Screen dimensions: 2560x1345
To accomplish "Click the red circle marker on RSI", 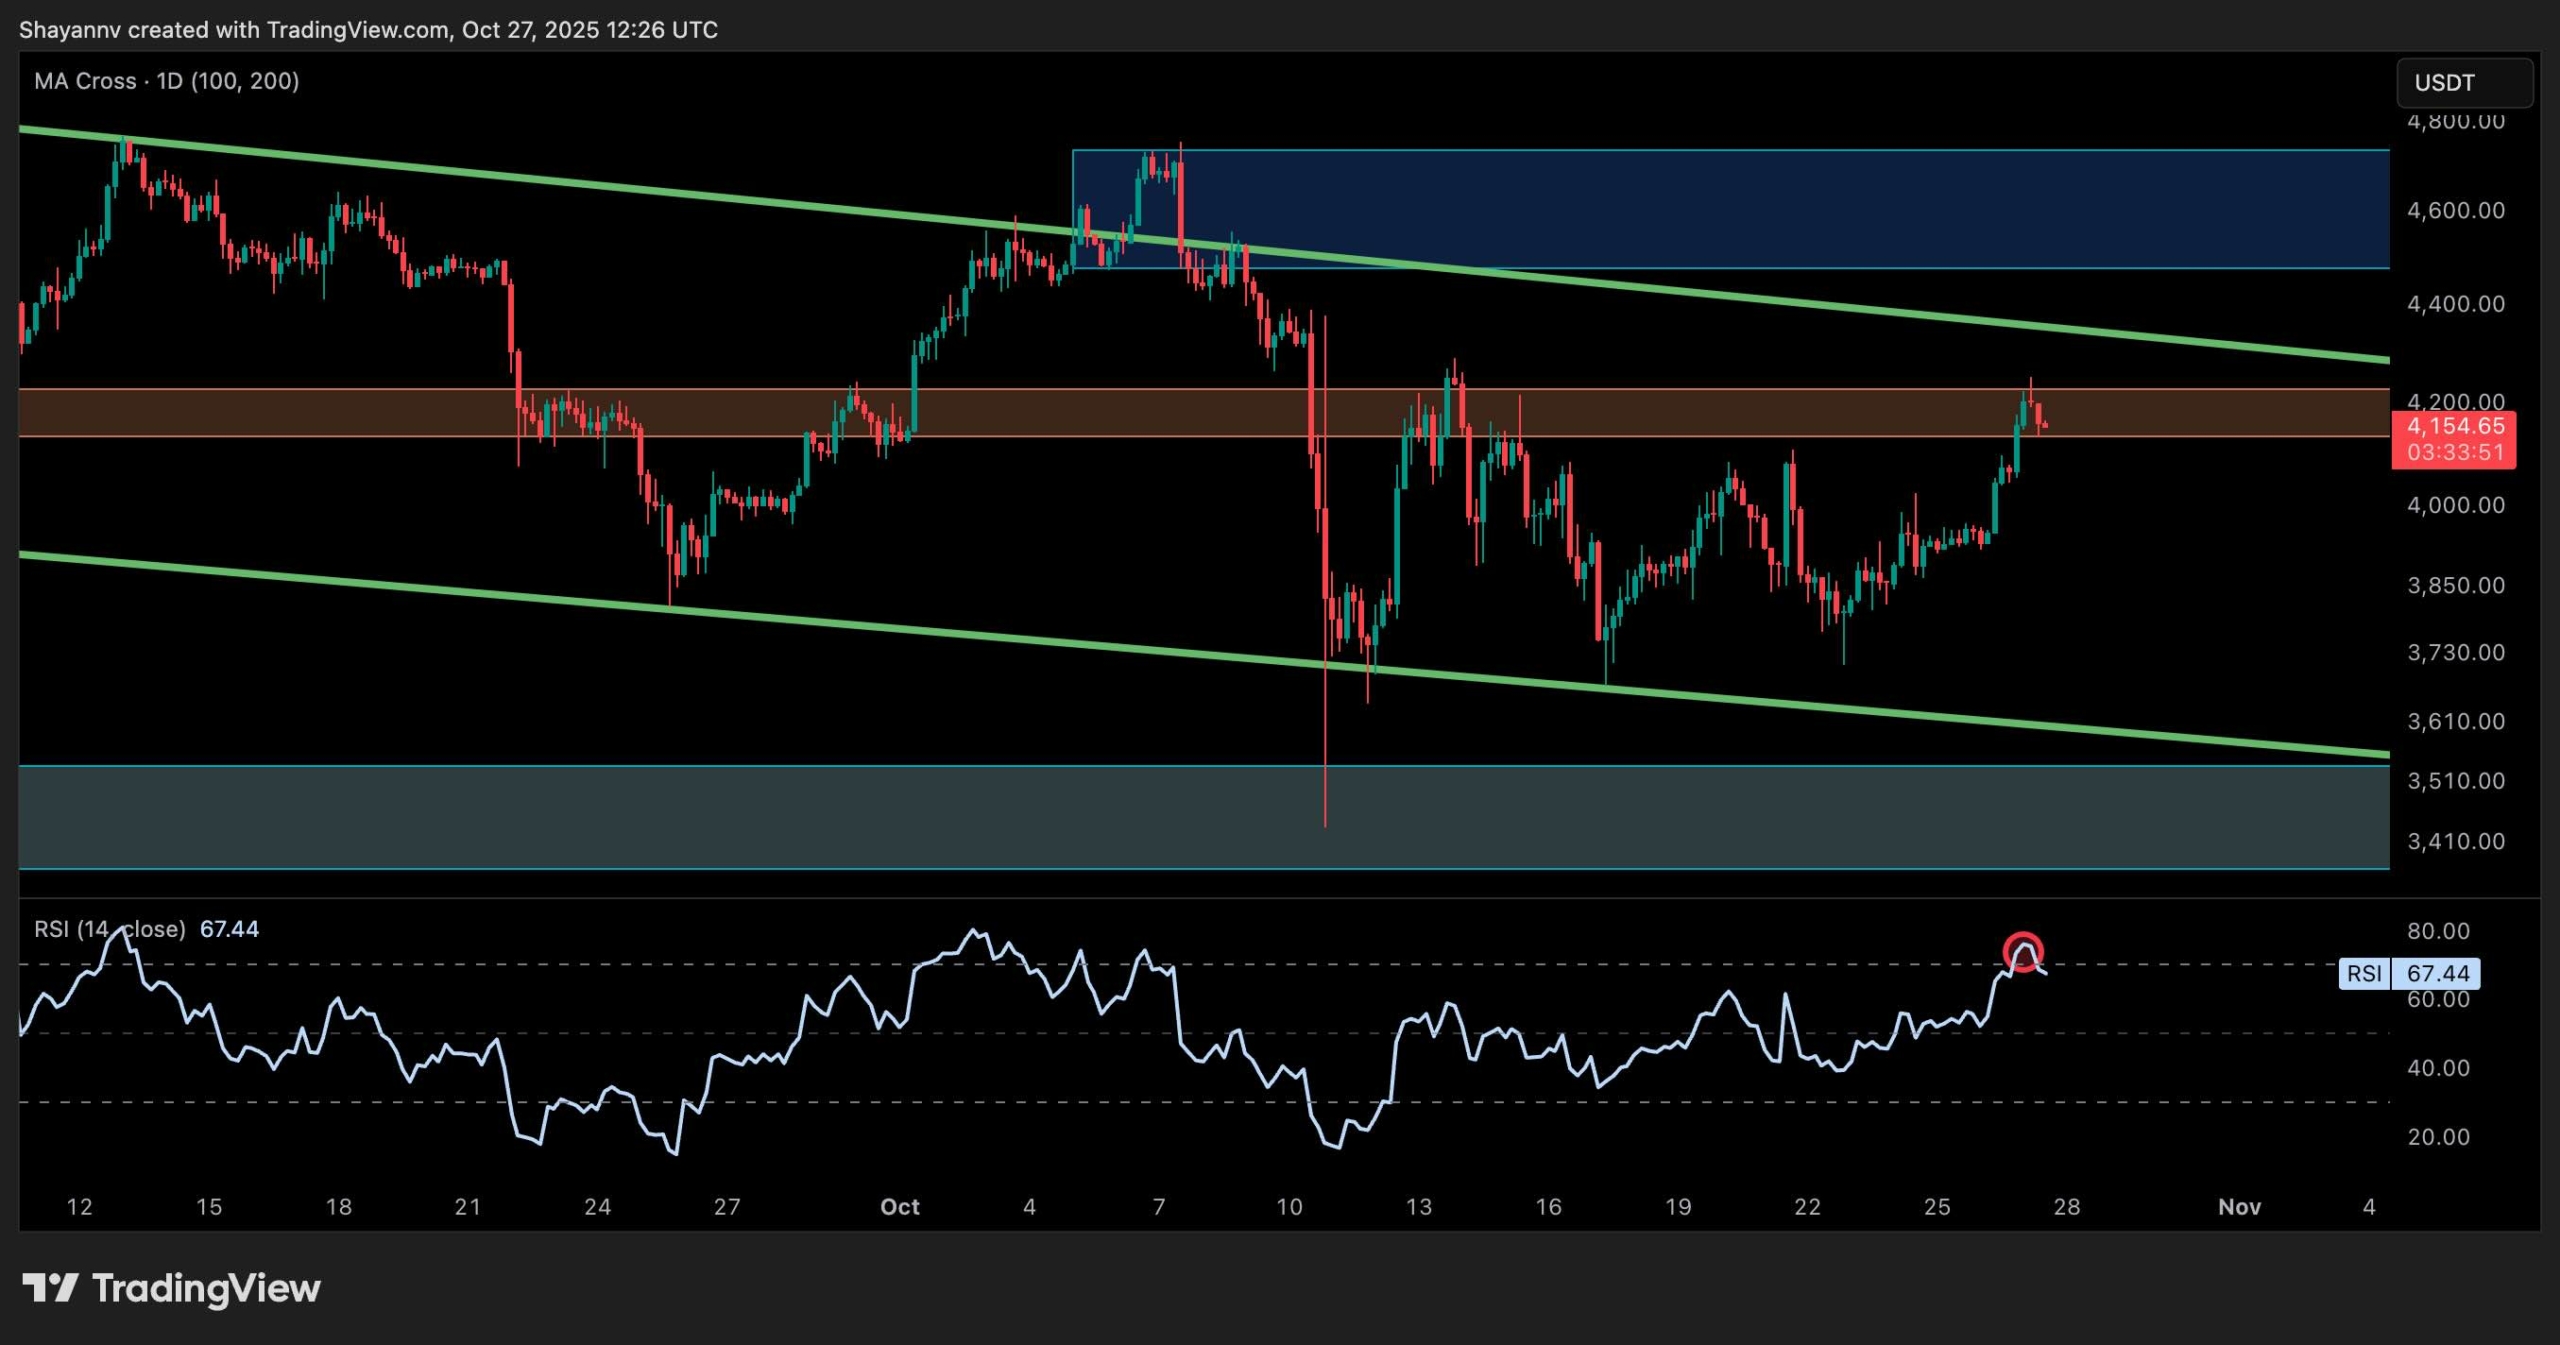I will (x=2023, y=953).
